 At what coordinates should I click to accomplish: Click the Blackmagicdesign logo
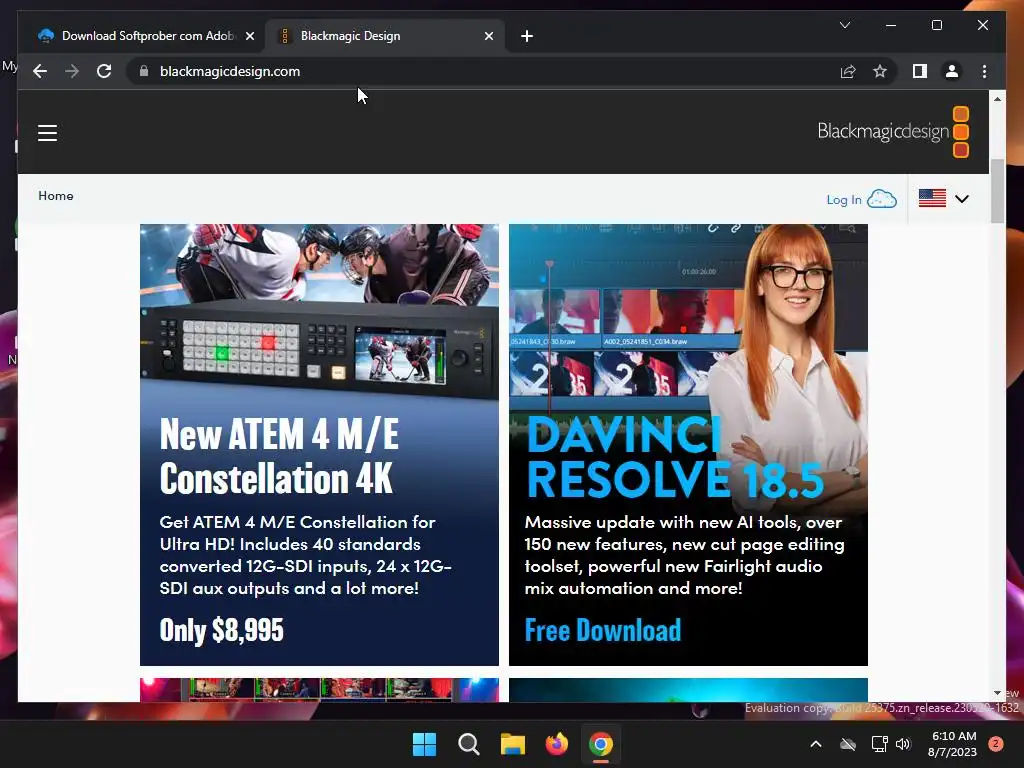coord(893,132)
